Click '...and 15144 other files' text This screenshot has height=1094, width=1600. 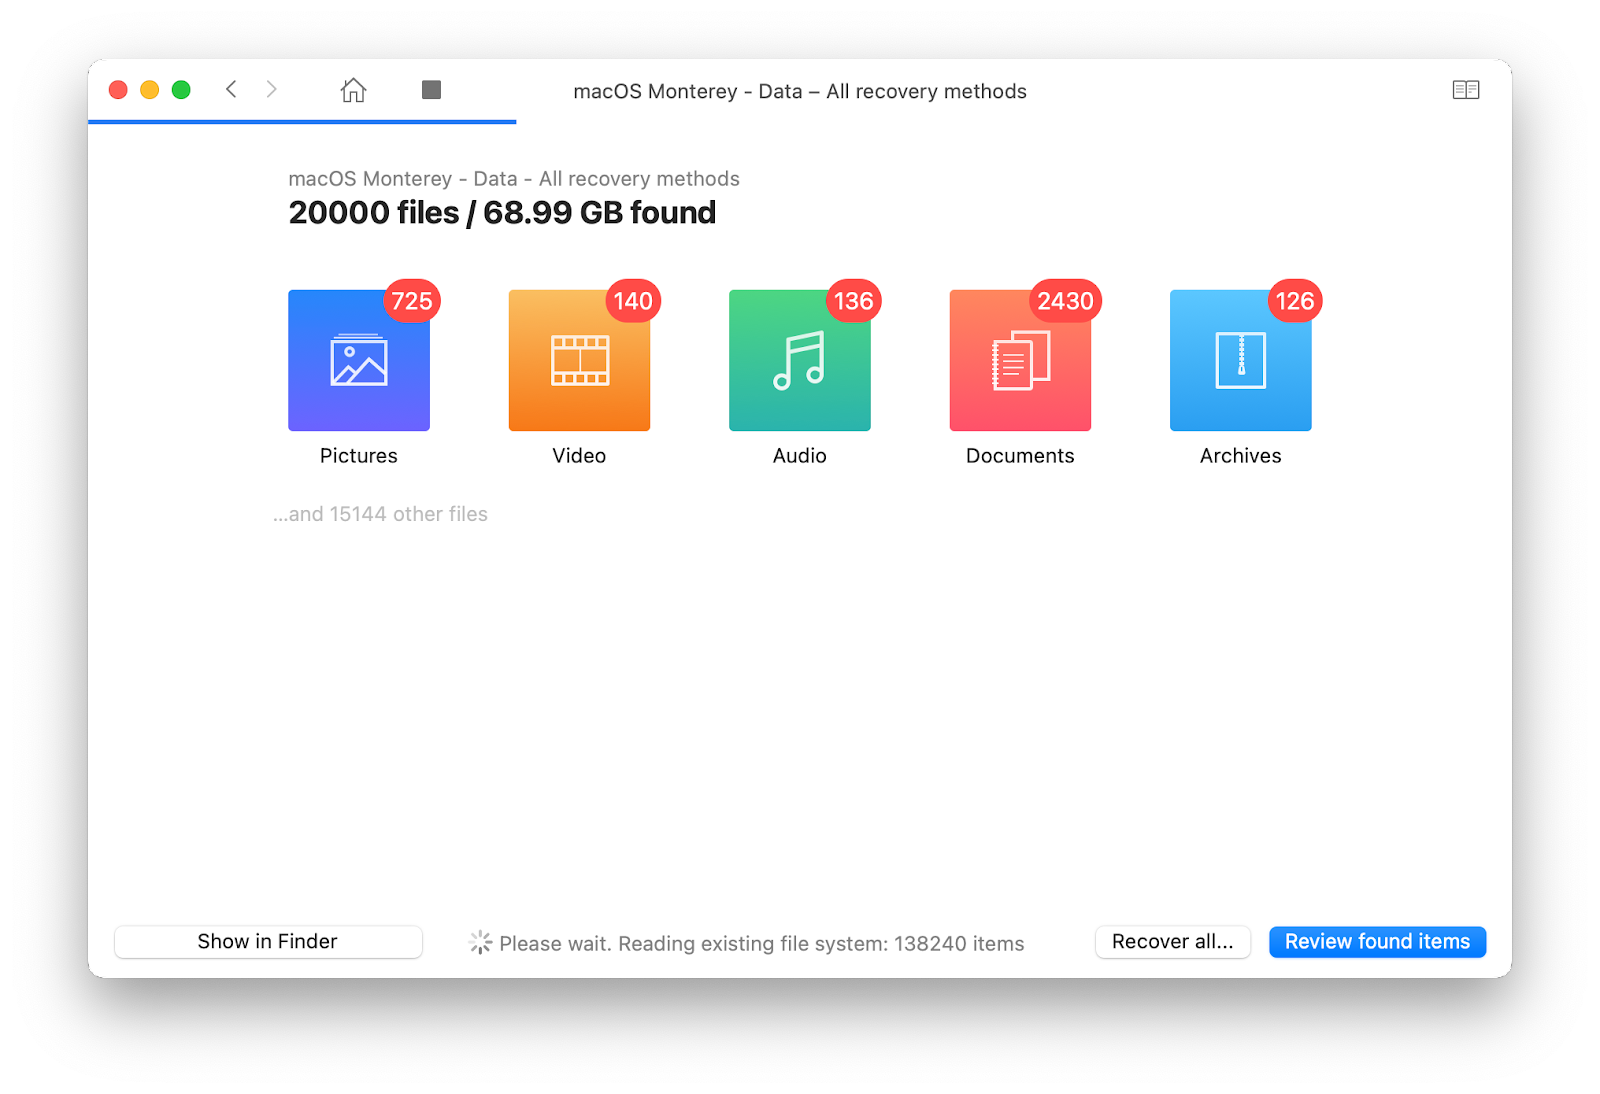coord(380,514)
